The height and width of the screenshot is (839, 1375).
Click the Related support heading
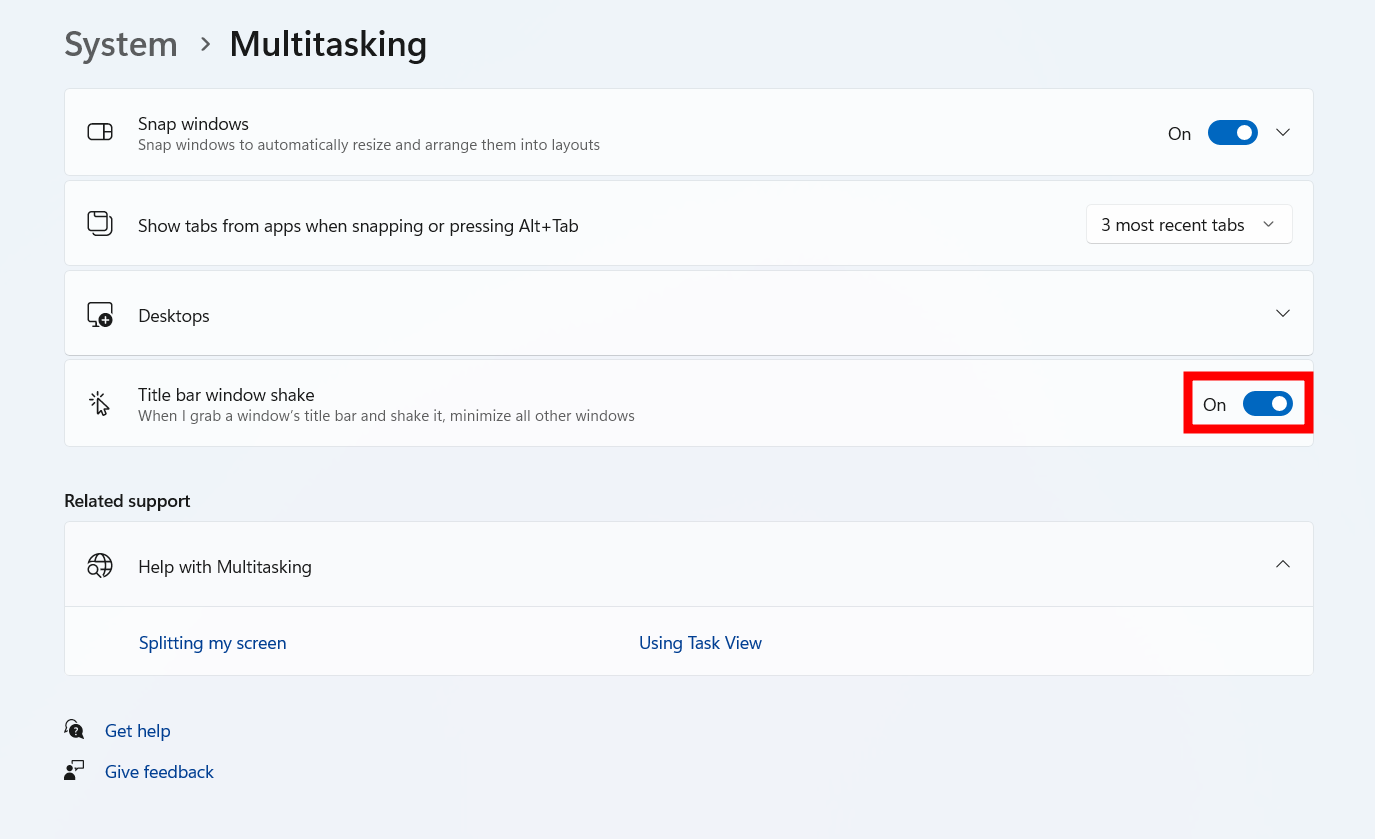tap(127, 501)
